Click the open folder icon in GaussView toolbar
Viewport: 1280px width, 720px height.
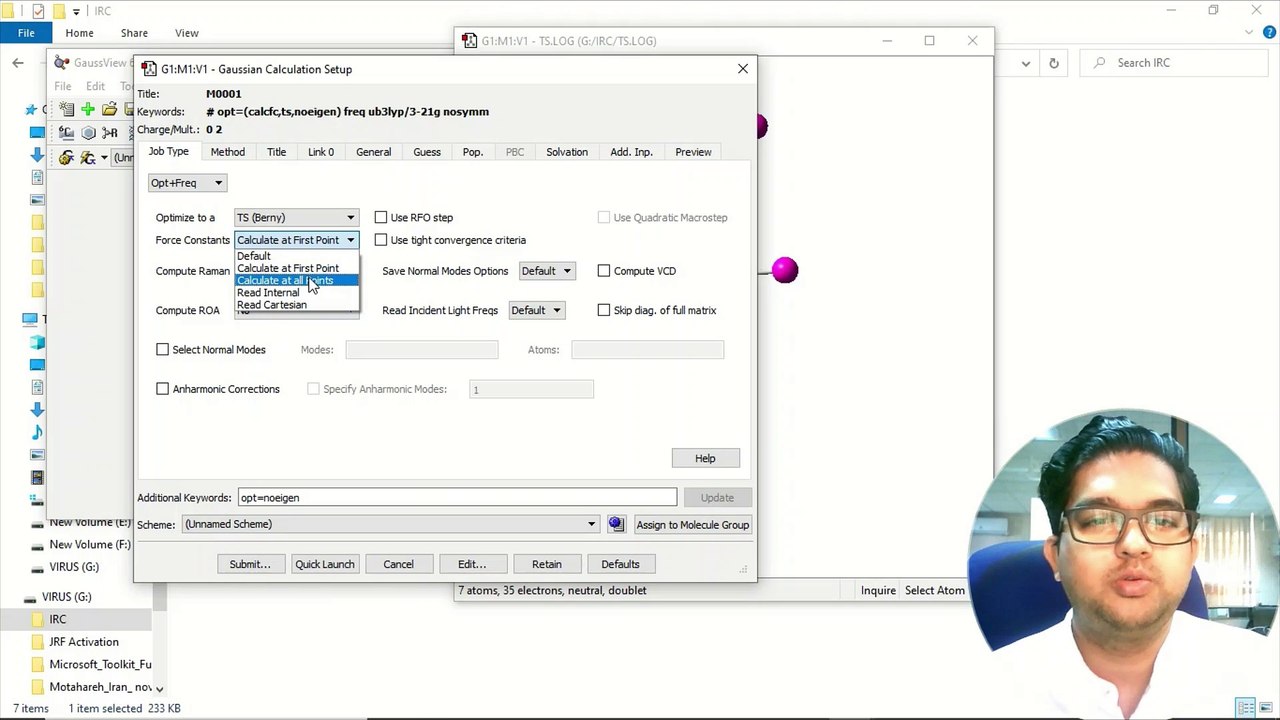110,109
